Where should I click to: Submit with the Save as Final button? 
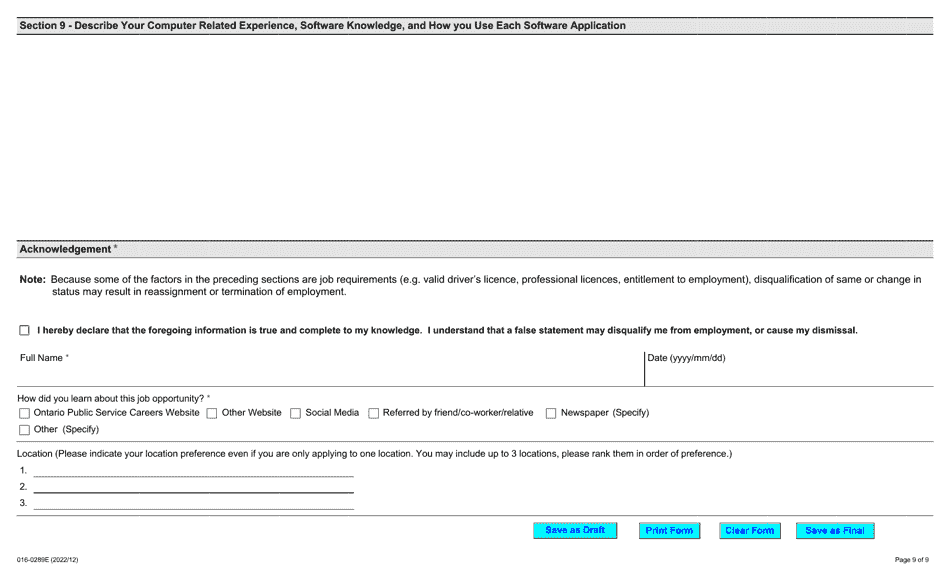point(834,530)
